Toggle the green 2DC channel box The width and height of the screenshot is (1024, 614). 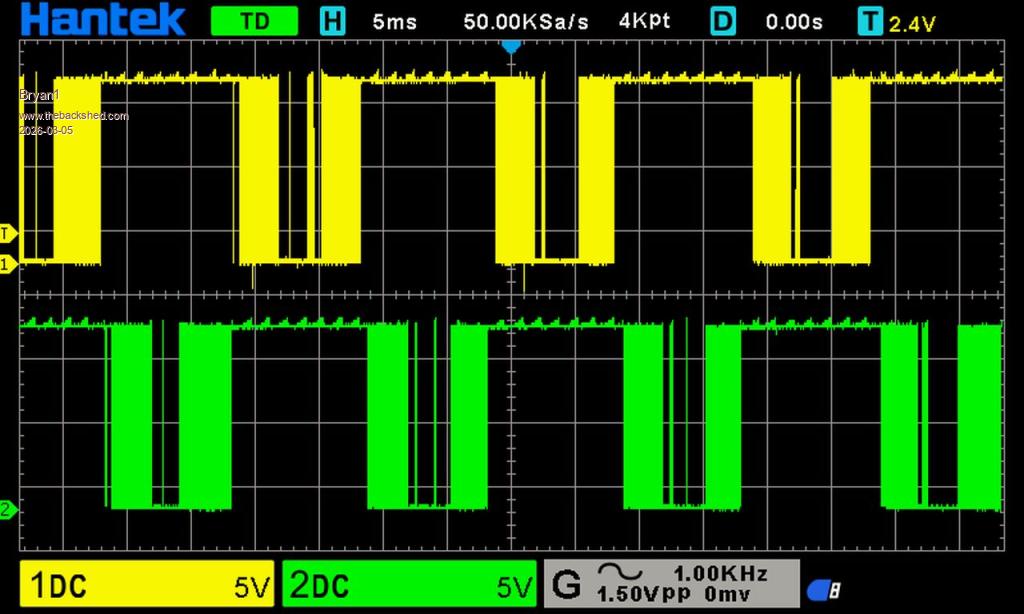click(409, 584)
